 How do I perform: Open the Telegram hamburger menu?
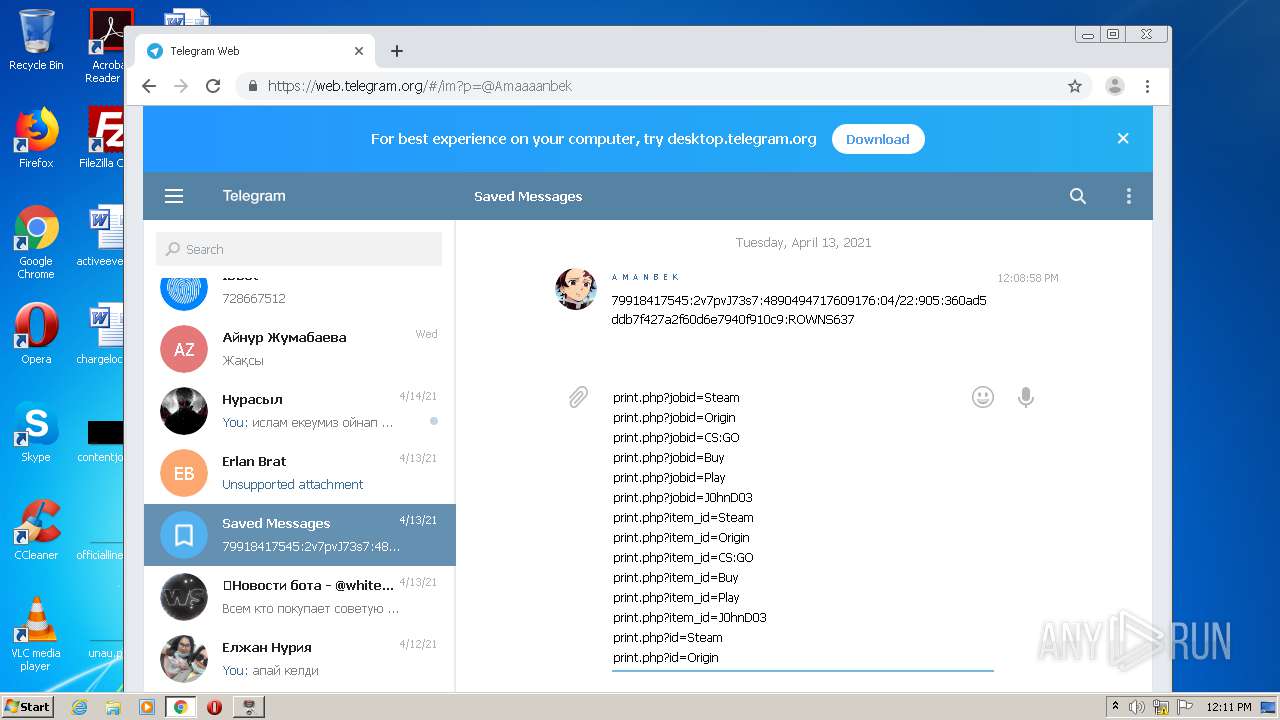point(174,197)
